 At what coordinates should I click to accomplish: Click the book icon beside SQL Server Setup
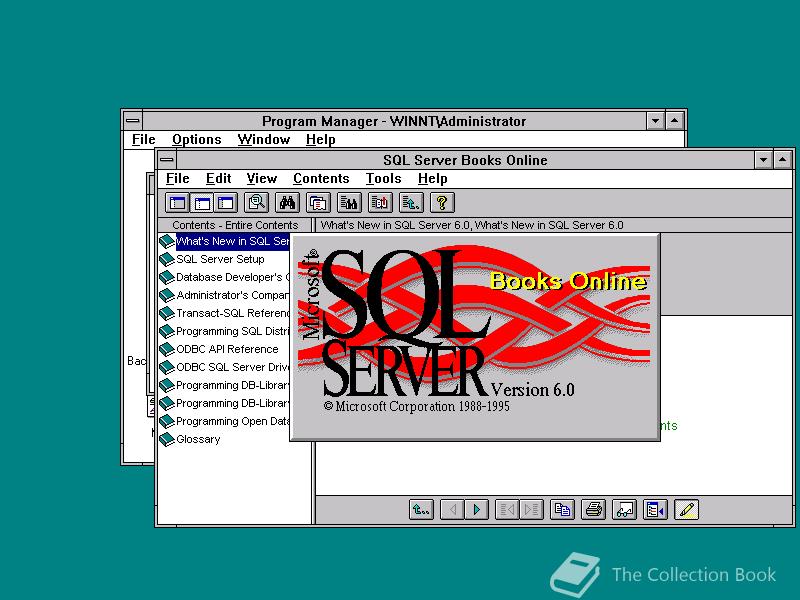pyautogui.click(x=166, y=259)
